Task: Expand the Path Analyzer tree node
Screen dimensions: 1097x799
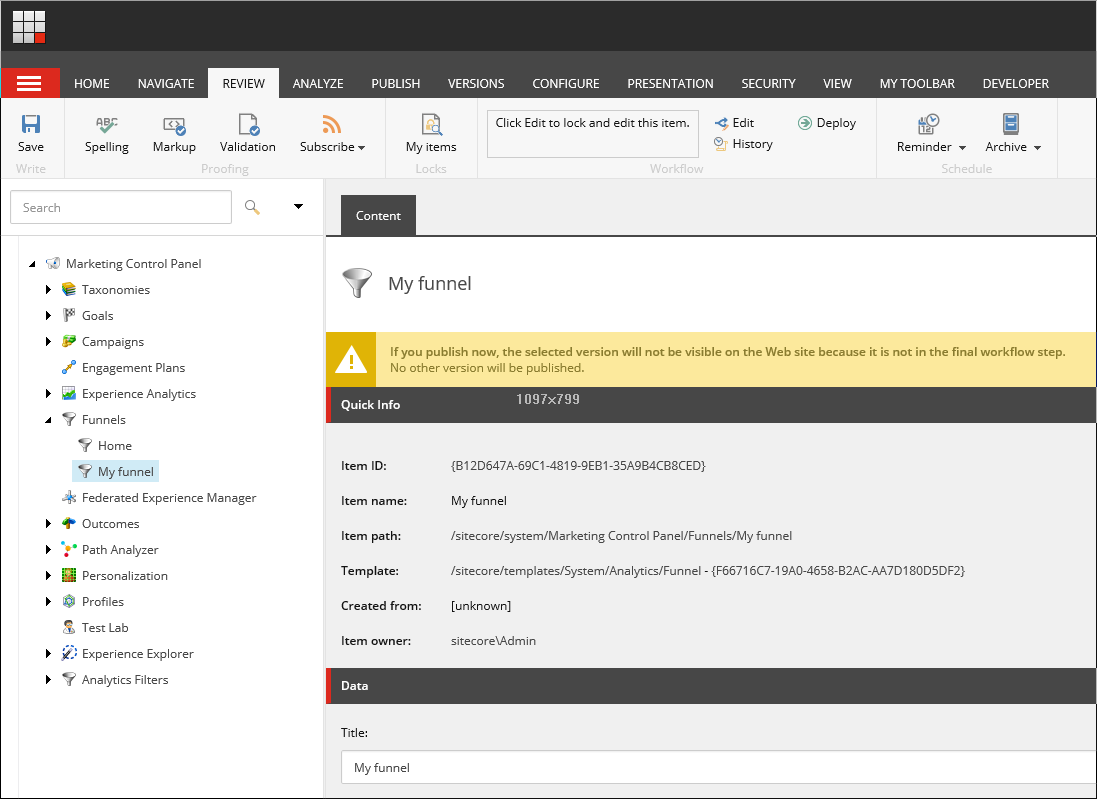Action: 48,549
